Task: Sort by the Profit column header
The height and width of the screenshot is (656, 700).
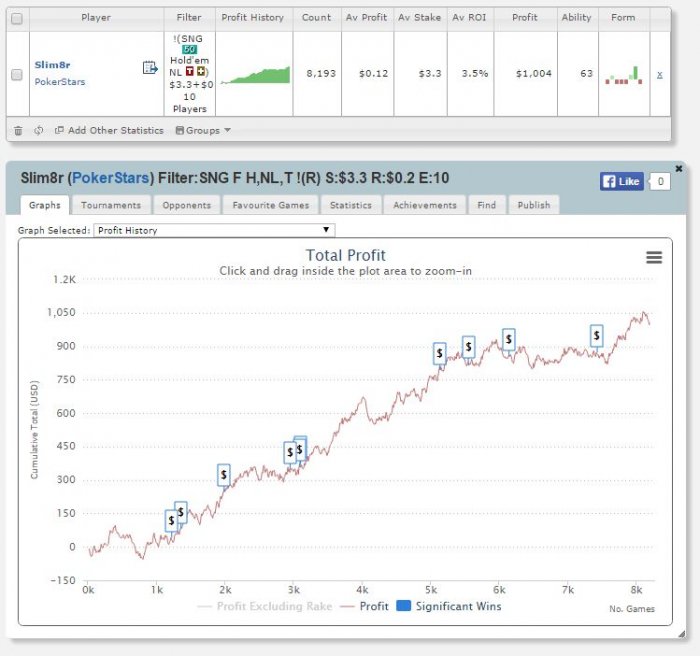Action: pyautogui.click(x=525, y=17)
